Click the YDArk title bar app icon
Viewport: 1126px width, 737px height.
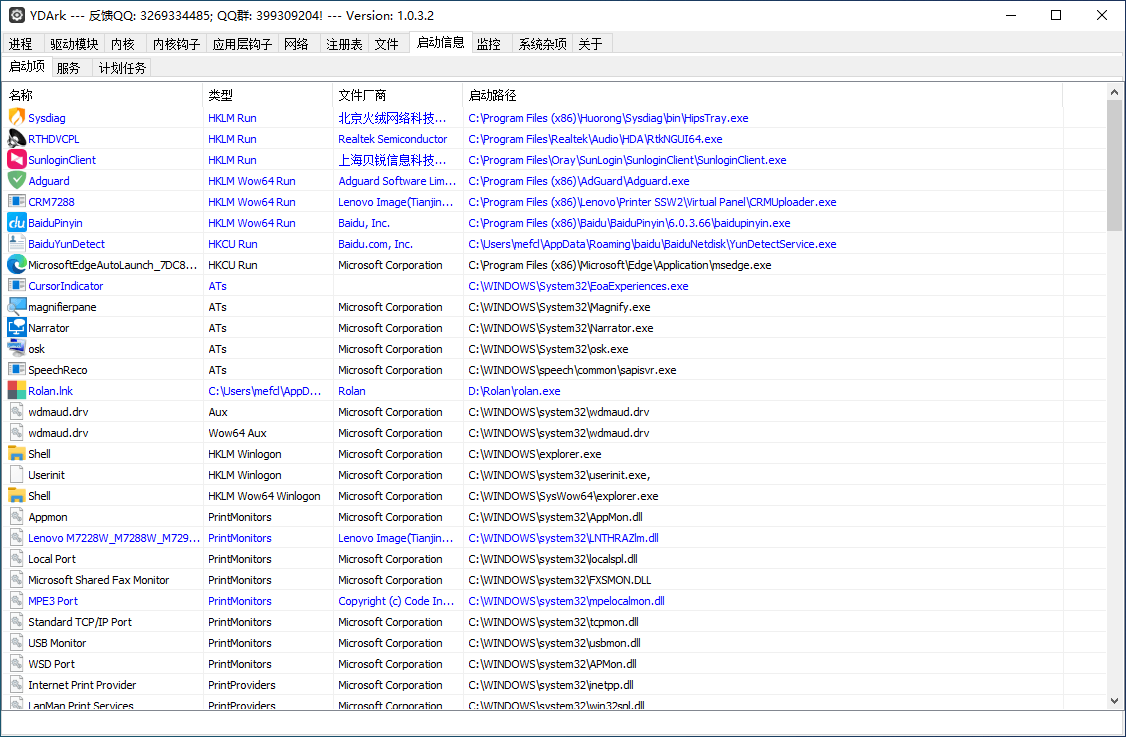pyautogui.click(x=16, y=15)
